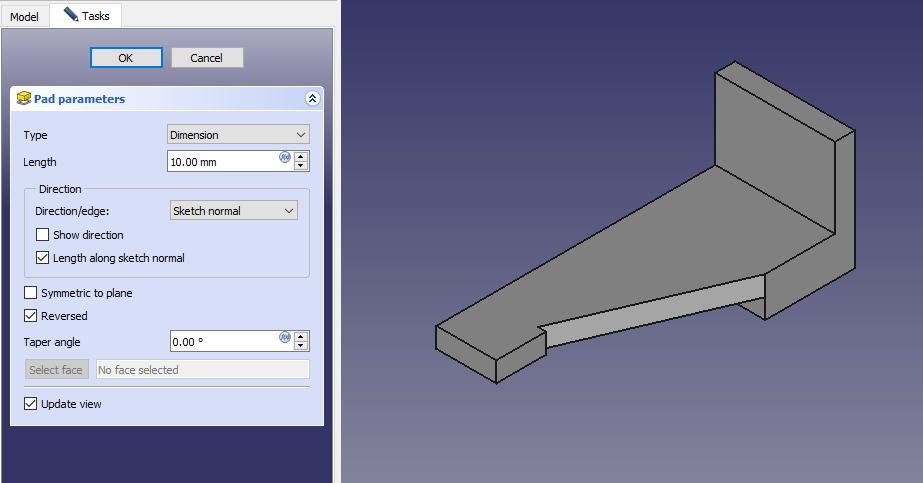Click the Pad parameters title text

pyautogui.click(x=79, y=99)
